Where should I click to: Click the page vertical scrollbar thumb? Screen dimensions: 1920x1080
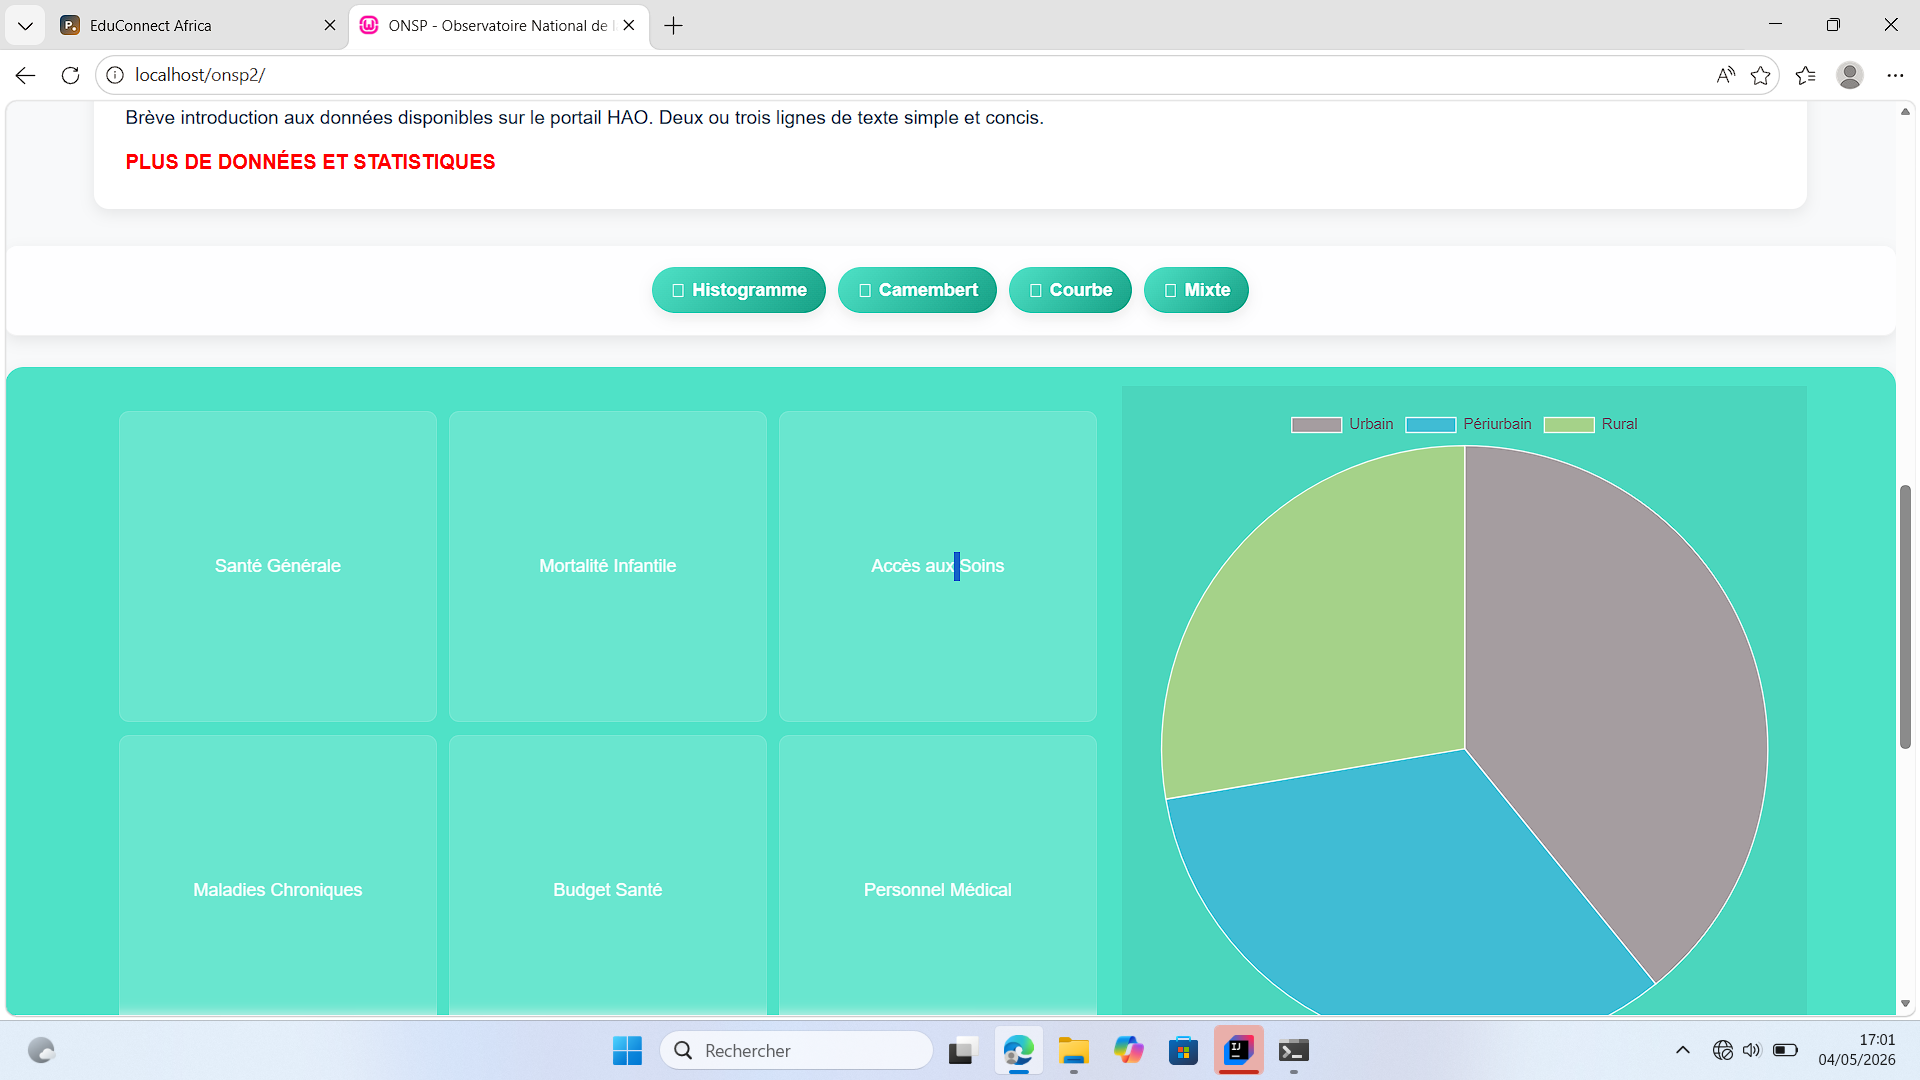tap(1905, 616)
